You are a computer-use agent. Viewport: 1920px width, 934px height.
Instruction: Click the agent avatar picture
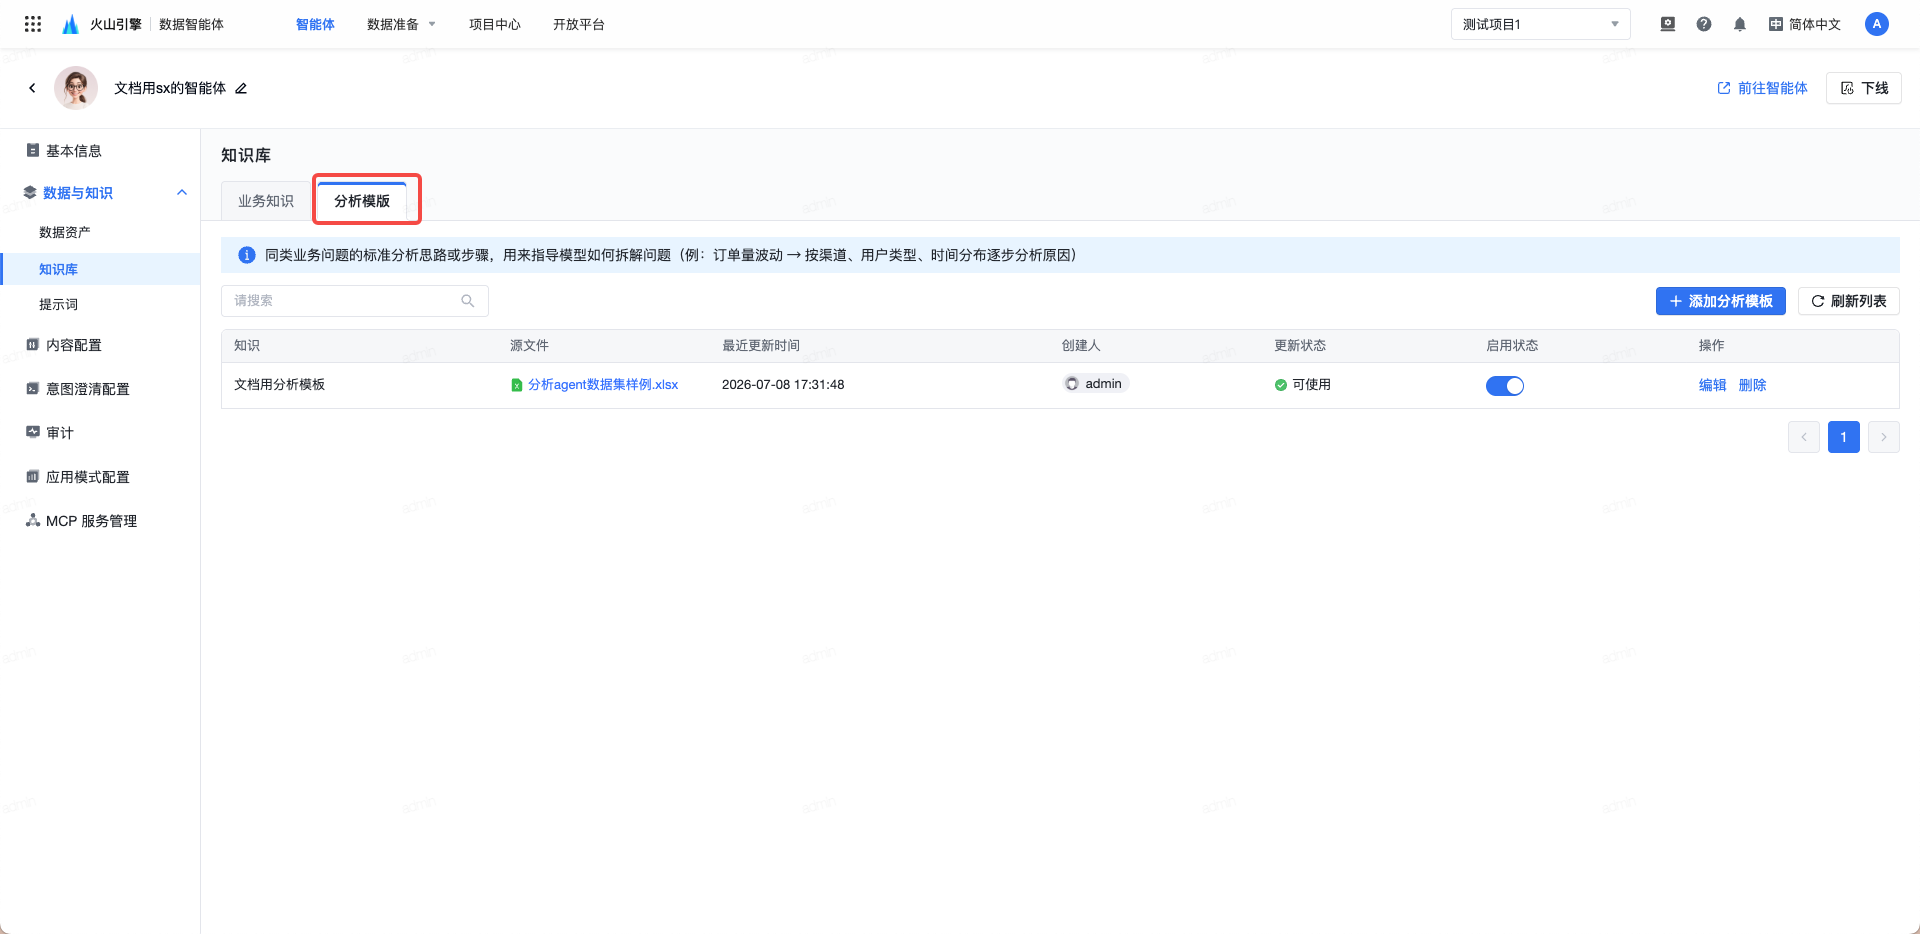tap(76, 88)
